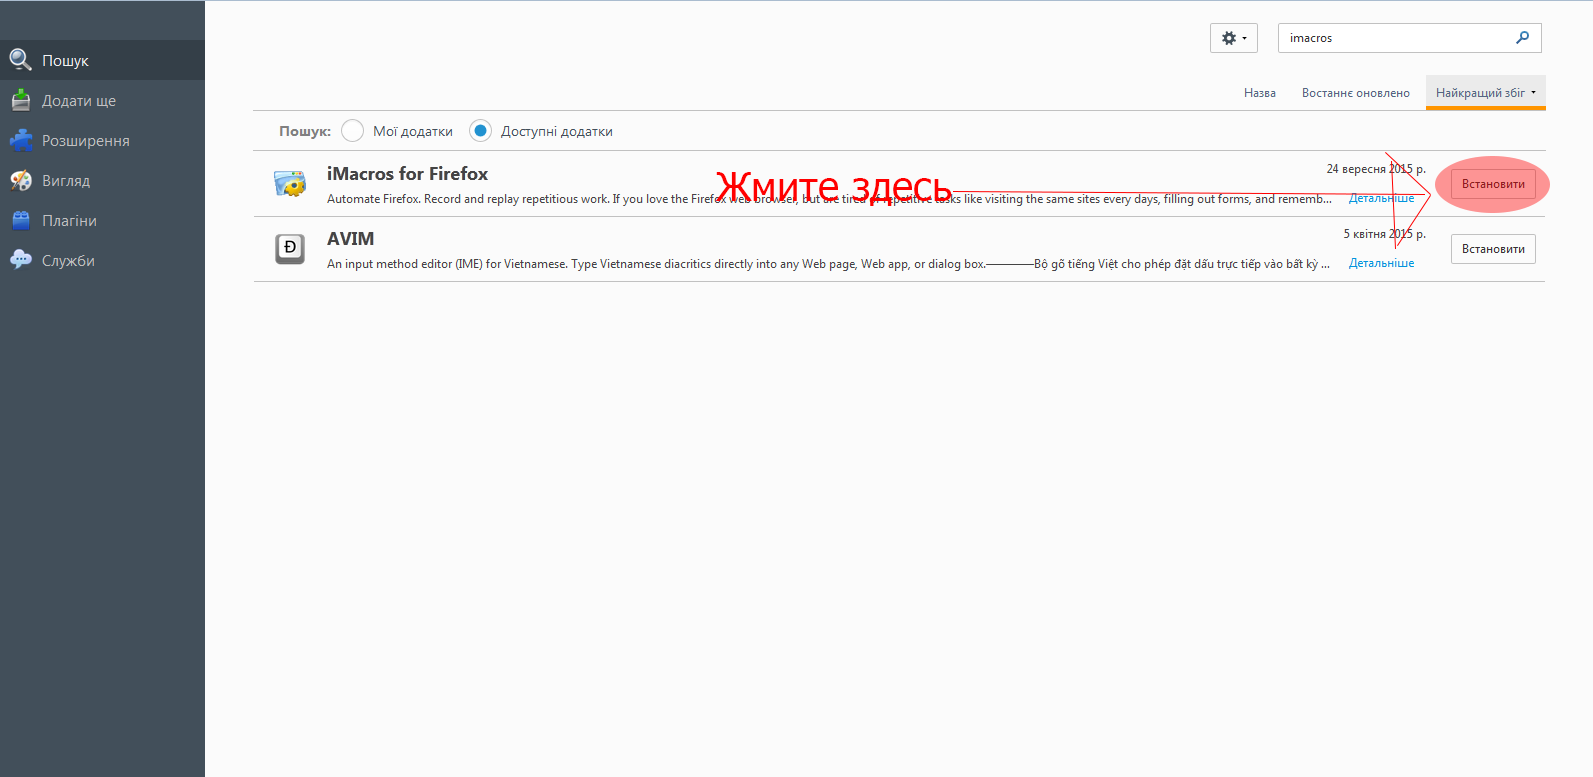Click the AVIM description text

click(828, 264)
